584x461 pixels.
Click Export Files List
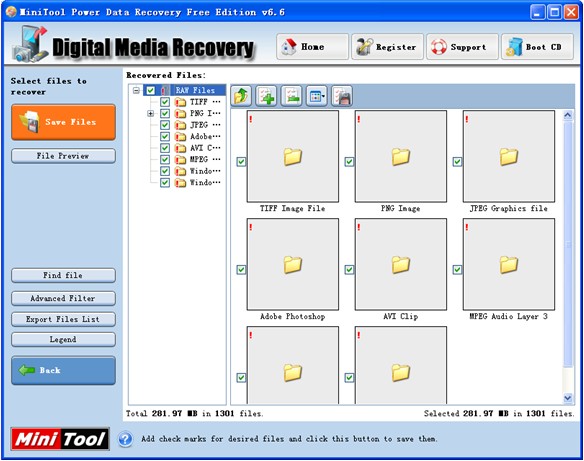coord(63,319)
